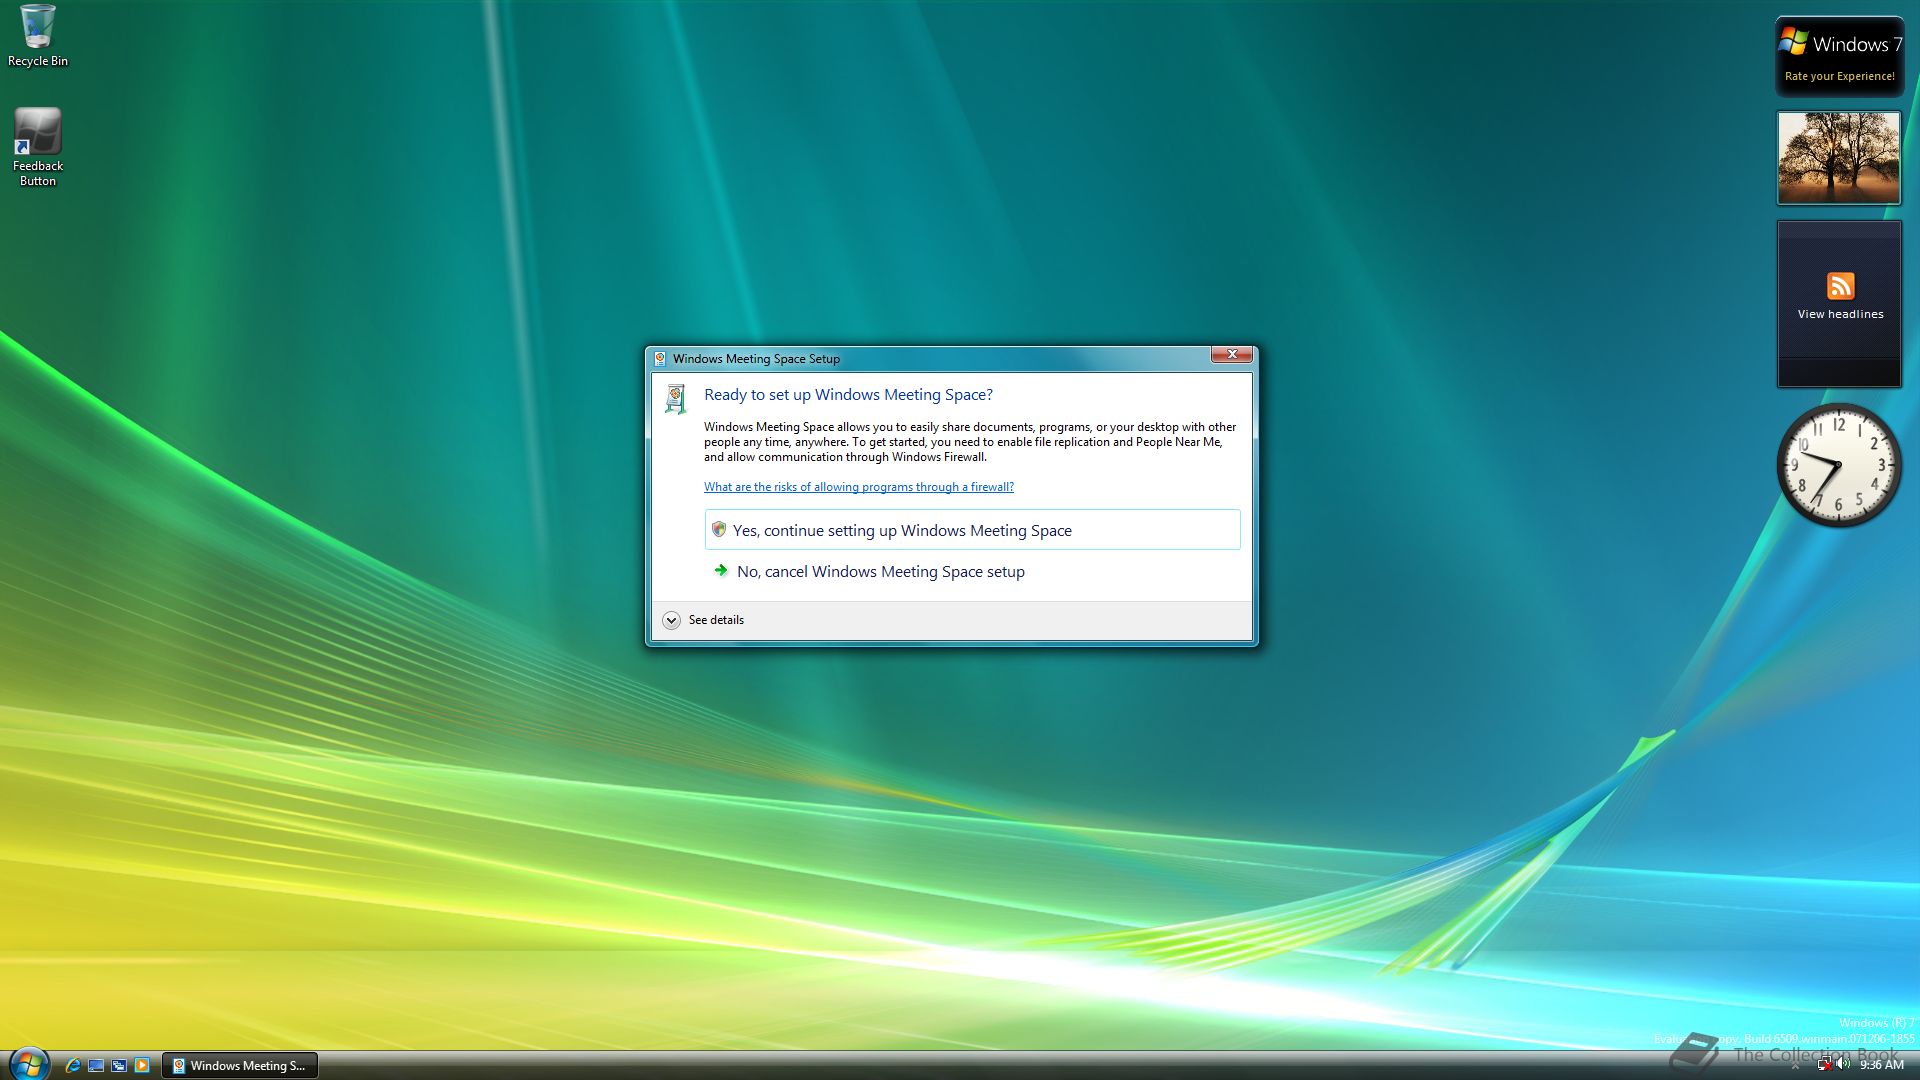Close the Windows Meeting Space Setup dialog
The image size is (1920, 1080).
click(x=1232, y=355)
